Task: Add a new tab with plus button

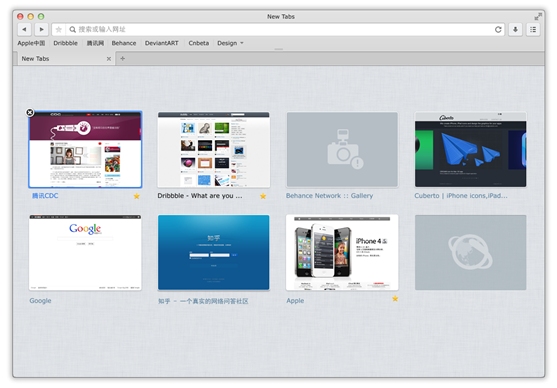Action: click(x=123, y=58)
